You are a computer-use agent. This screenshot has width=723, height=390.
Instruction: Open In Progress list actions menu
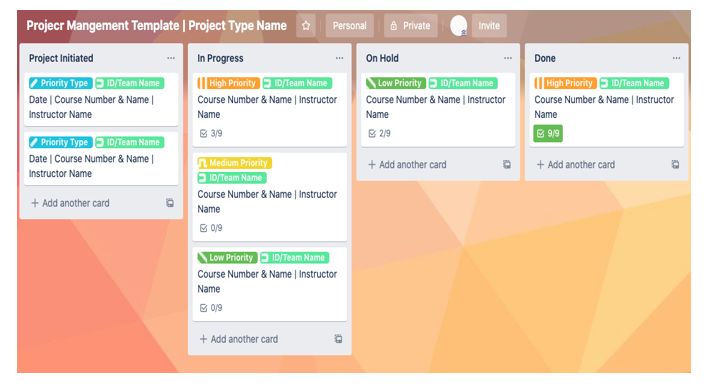pyautogui.click(x=339, y=58)
